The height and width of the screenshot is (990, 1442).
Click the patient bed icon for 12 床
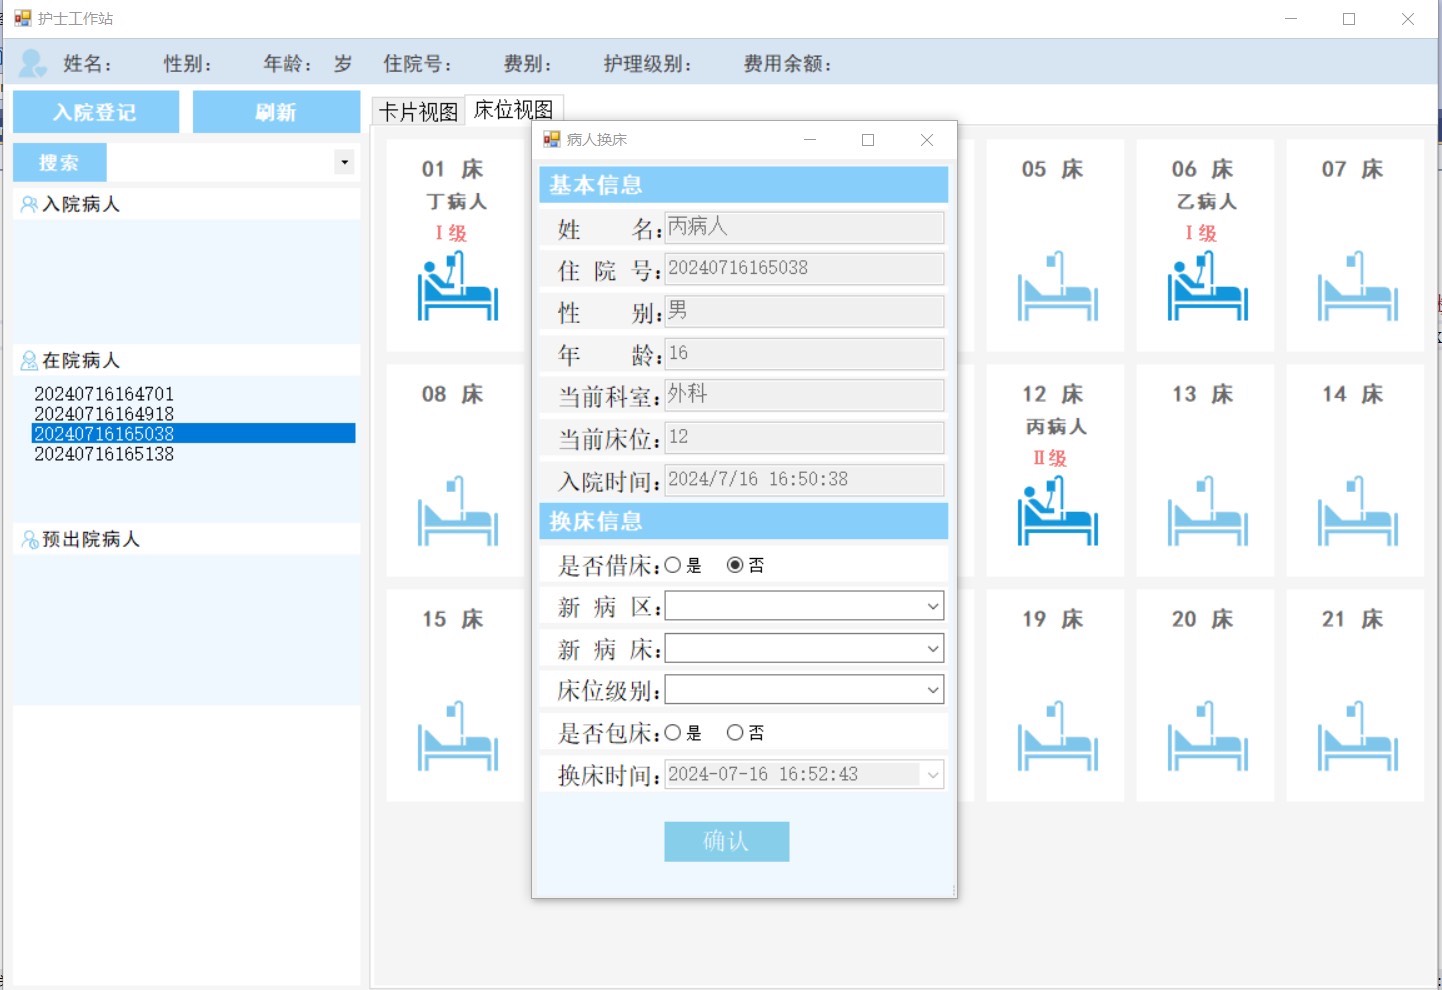[x=1057, y=511]
